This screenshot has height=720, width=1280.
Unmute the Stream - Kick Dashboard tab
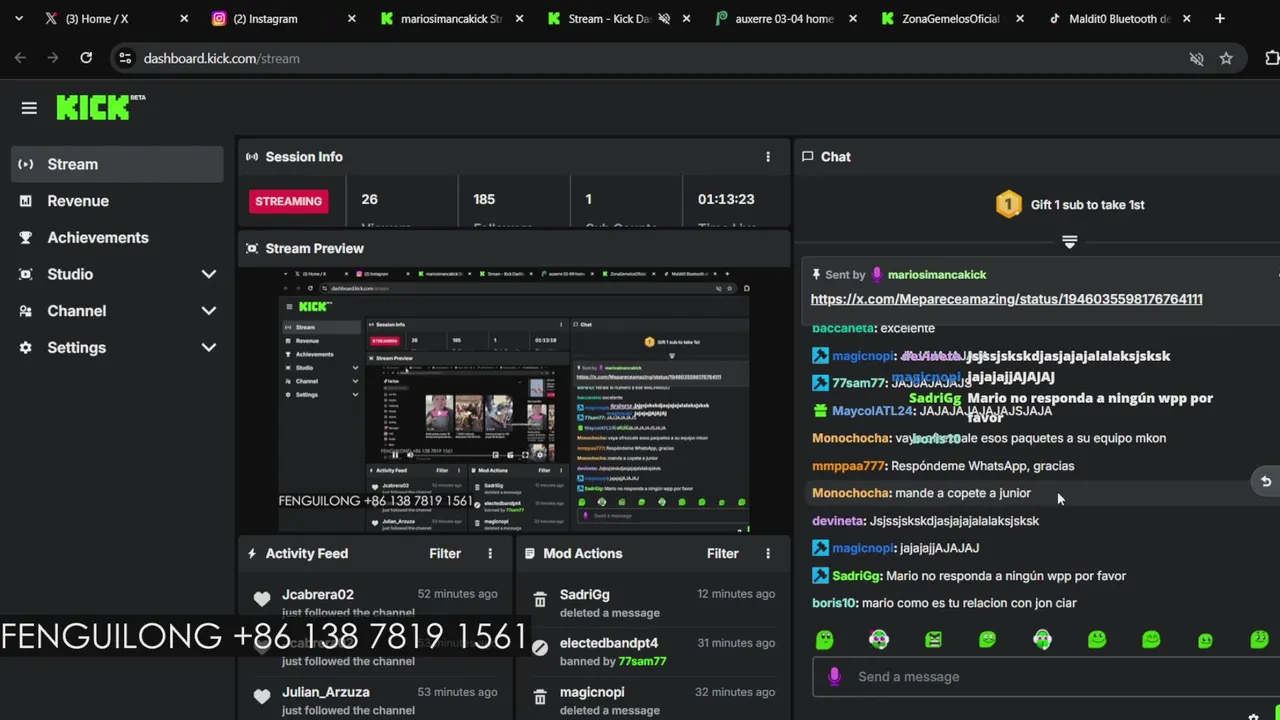pyautogui.click(x=664, y=18)
